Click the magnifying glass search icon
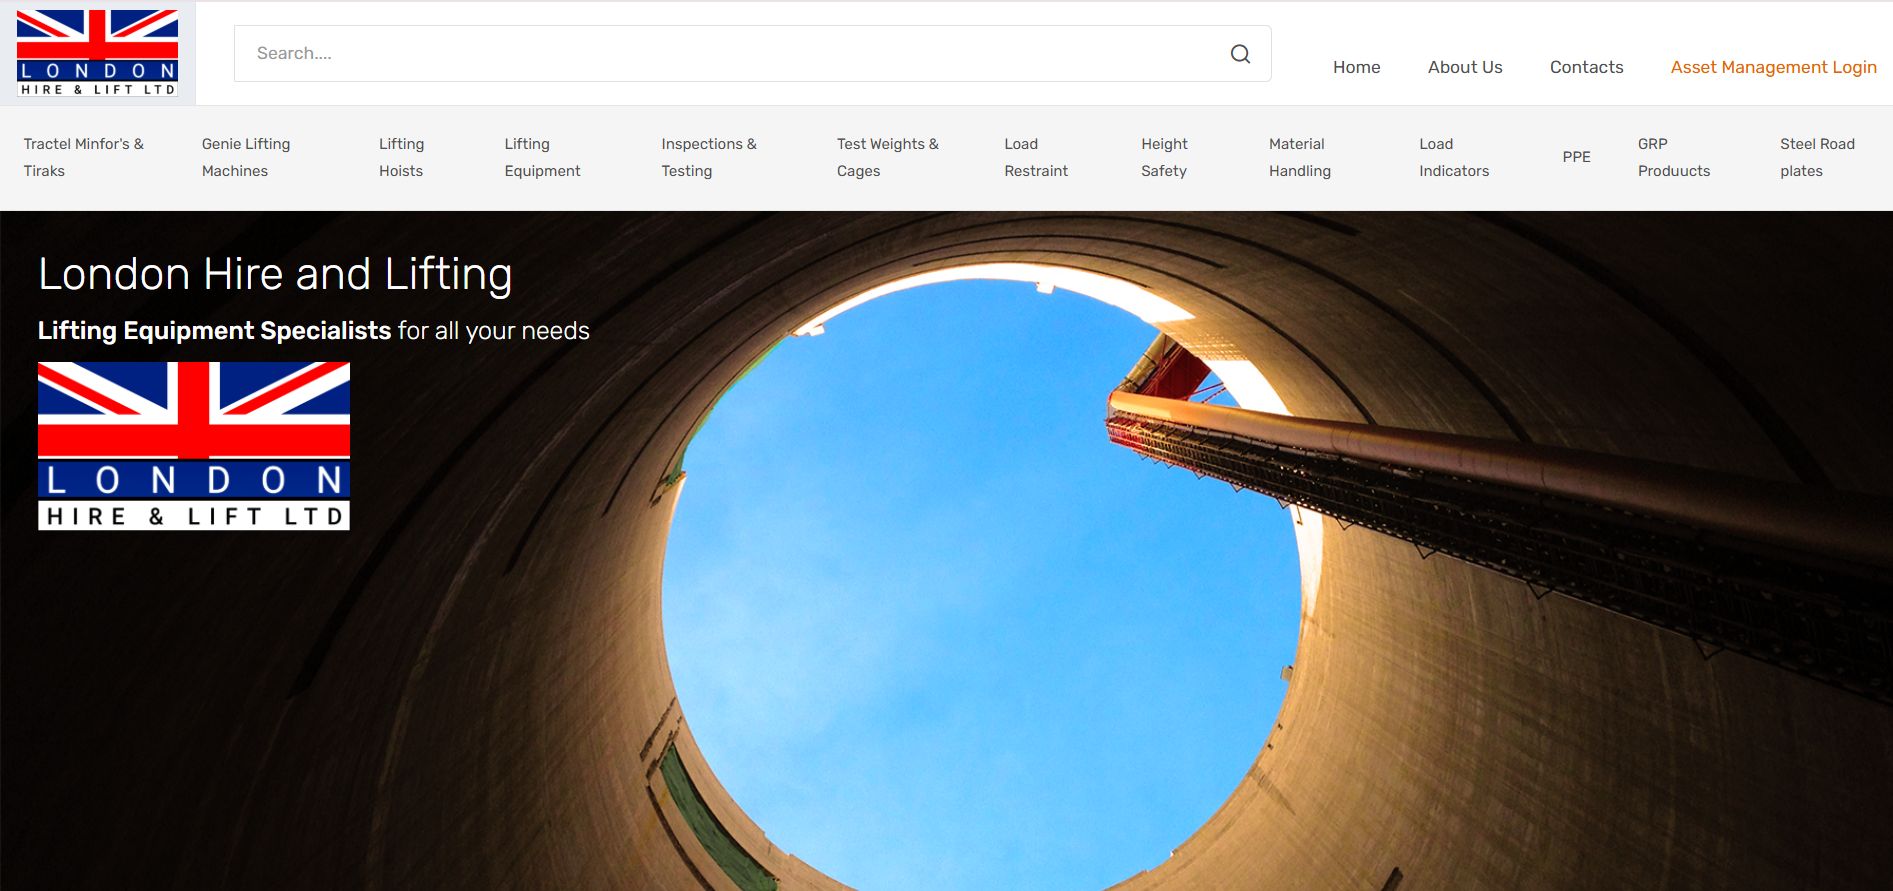 pos(1240,54)
